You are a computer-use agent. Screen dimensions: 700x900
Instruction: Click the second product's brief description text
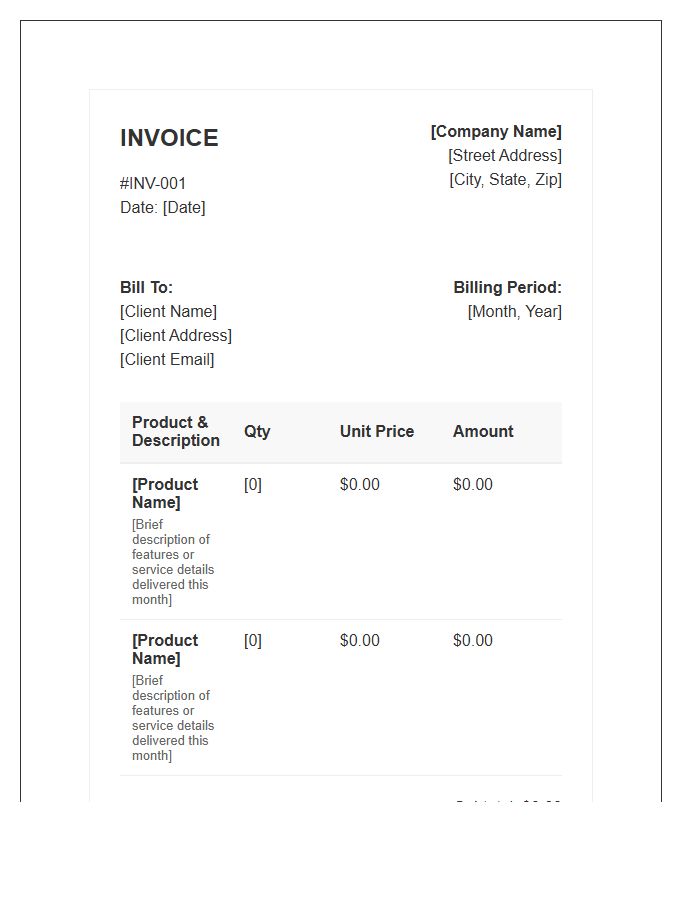173,718
